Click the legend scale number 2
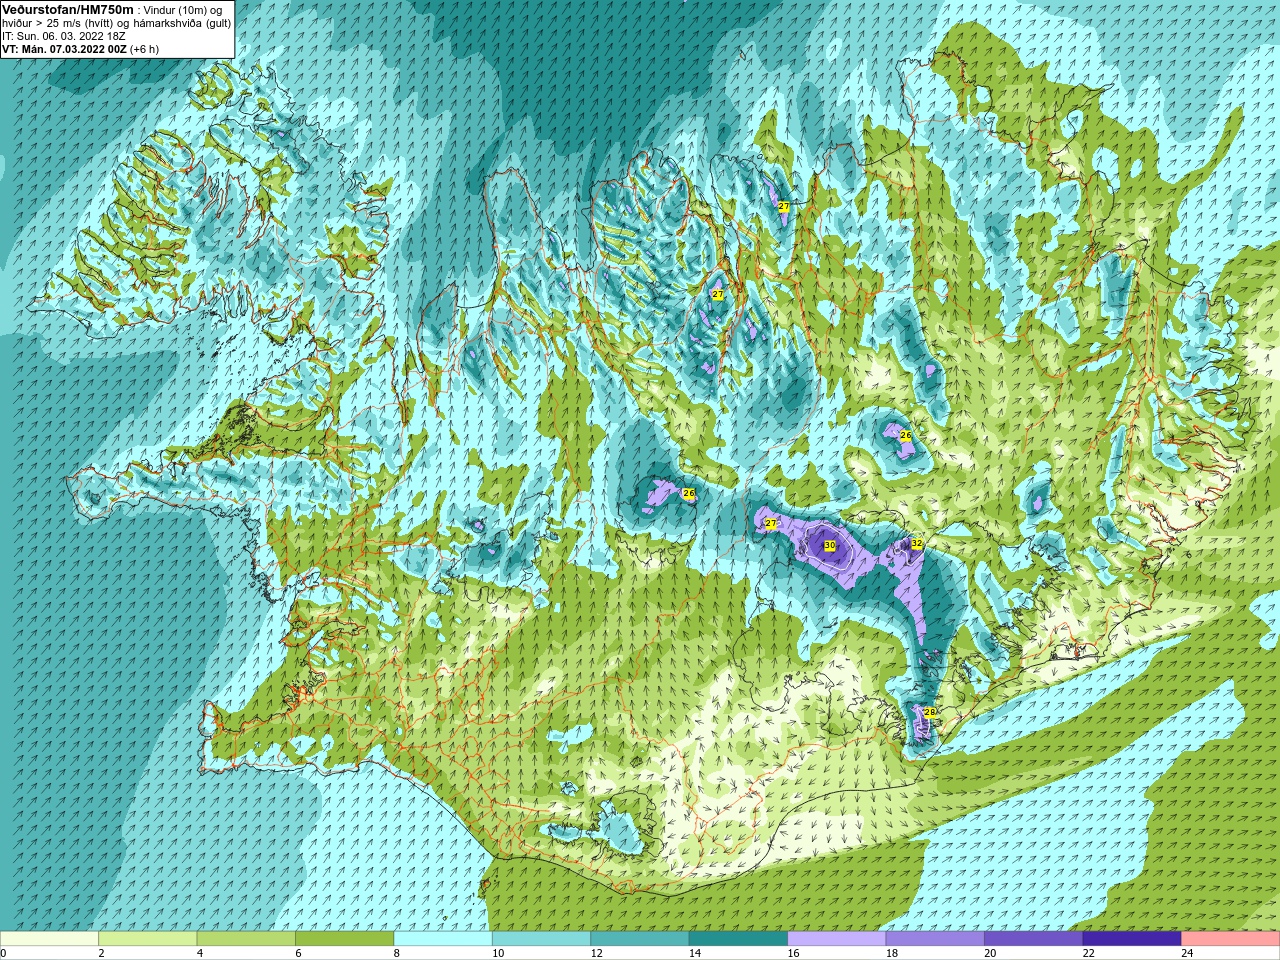 click(101, 953)
